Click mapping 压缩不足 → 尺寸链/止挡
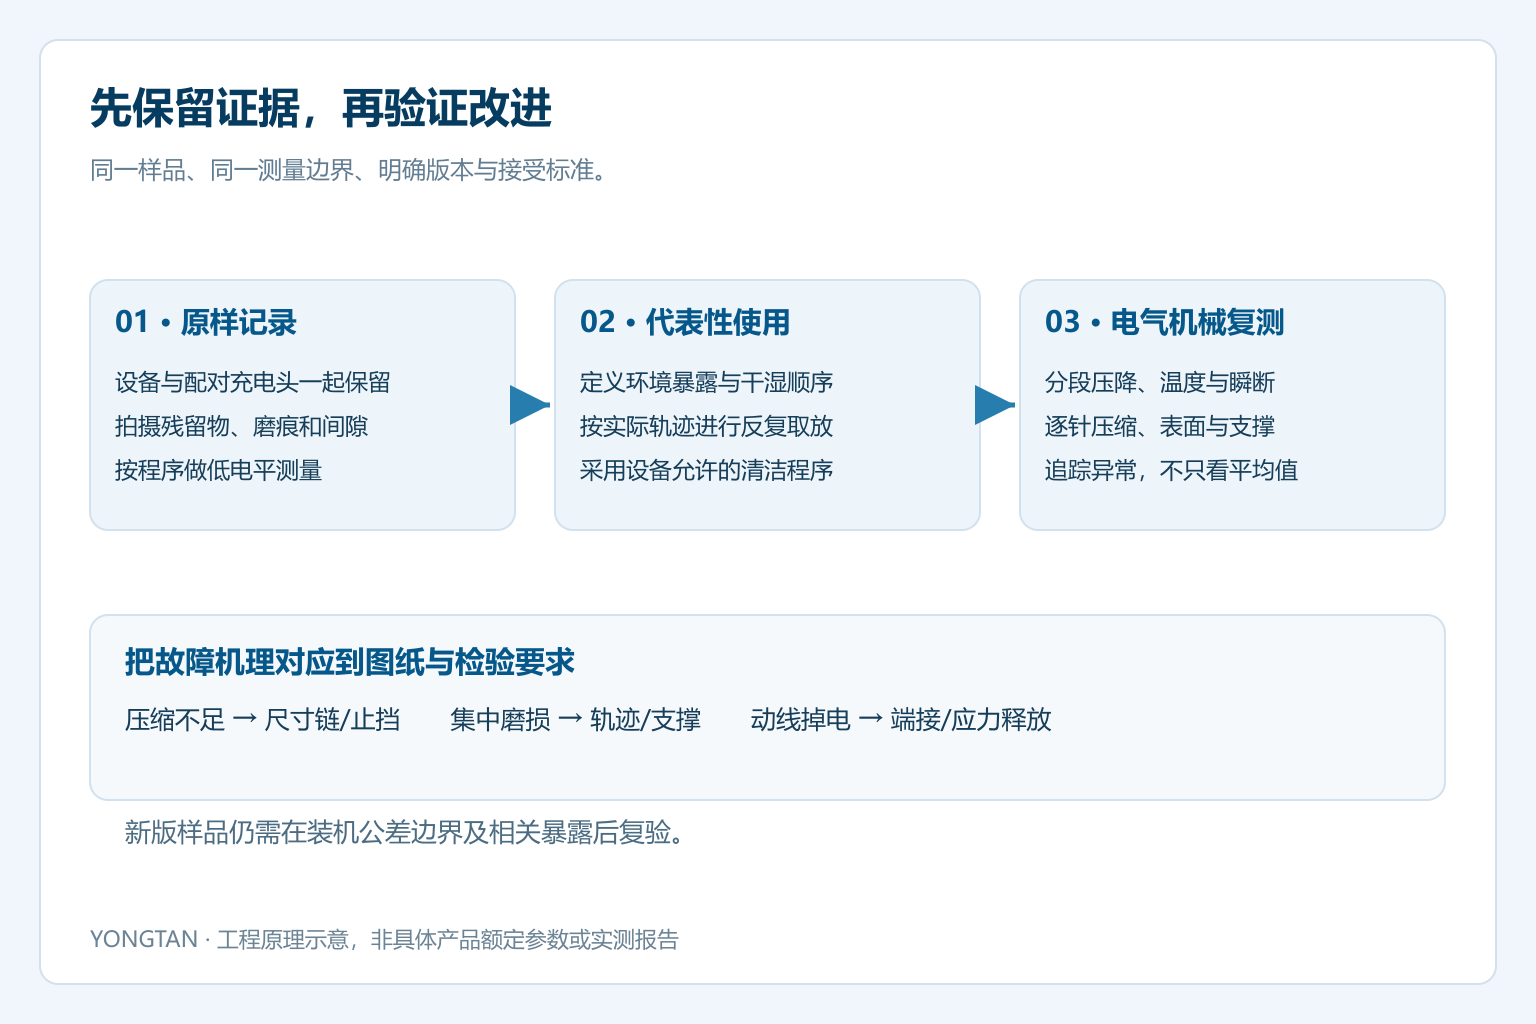 [x=263, y=720]
